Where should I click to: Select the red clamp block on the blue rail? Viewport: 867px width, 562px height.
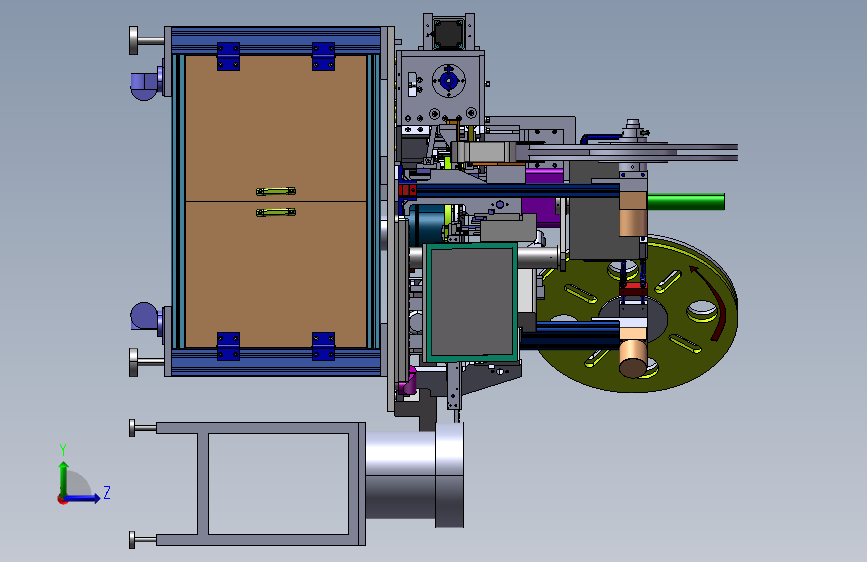408,190
